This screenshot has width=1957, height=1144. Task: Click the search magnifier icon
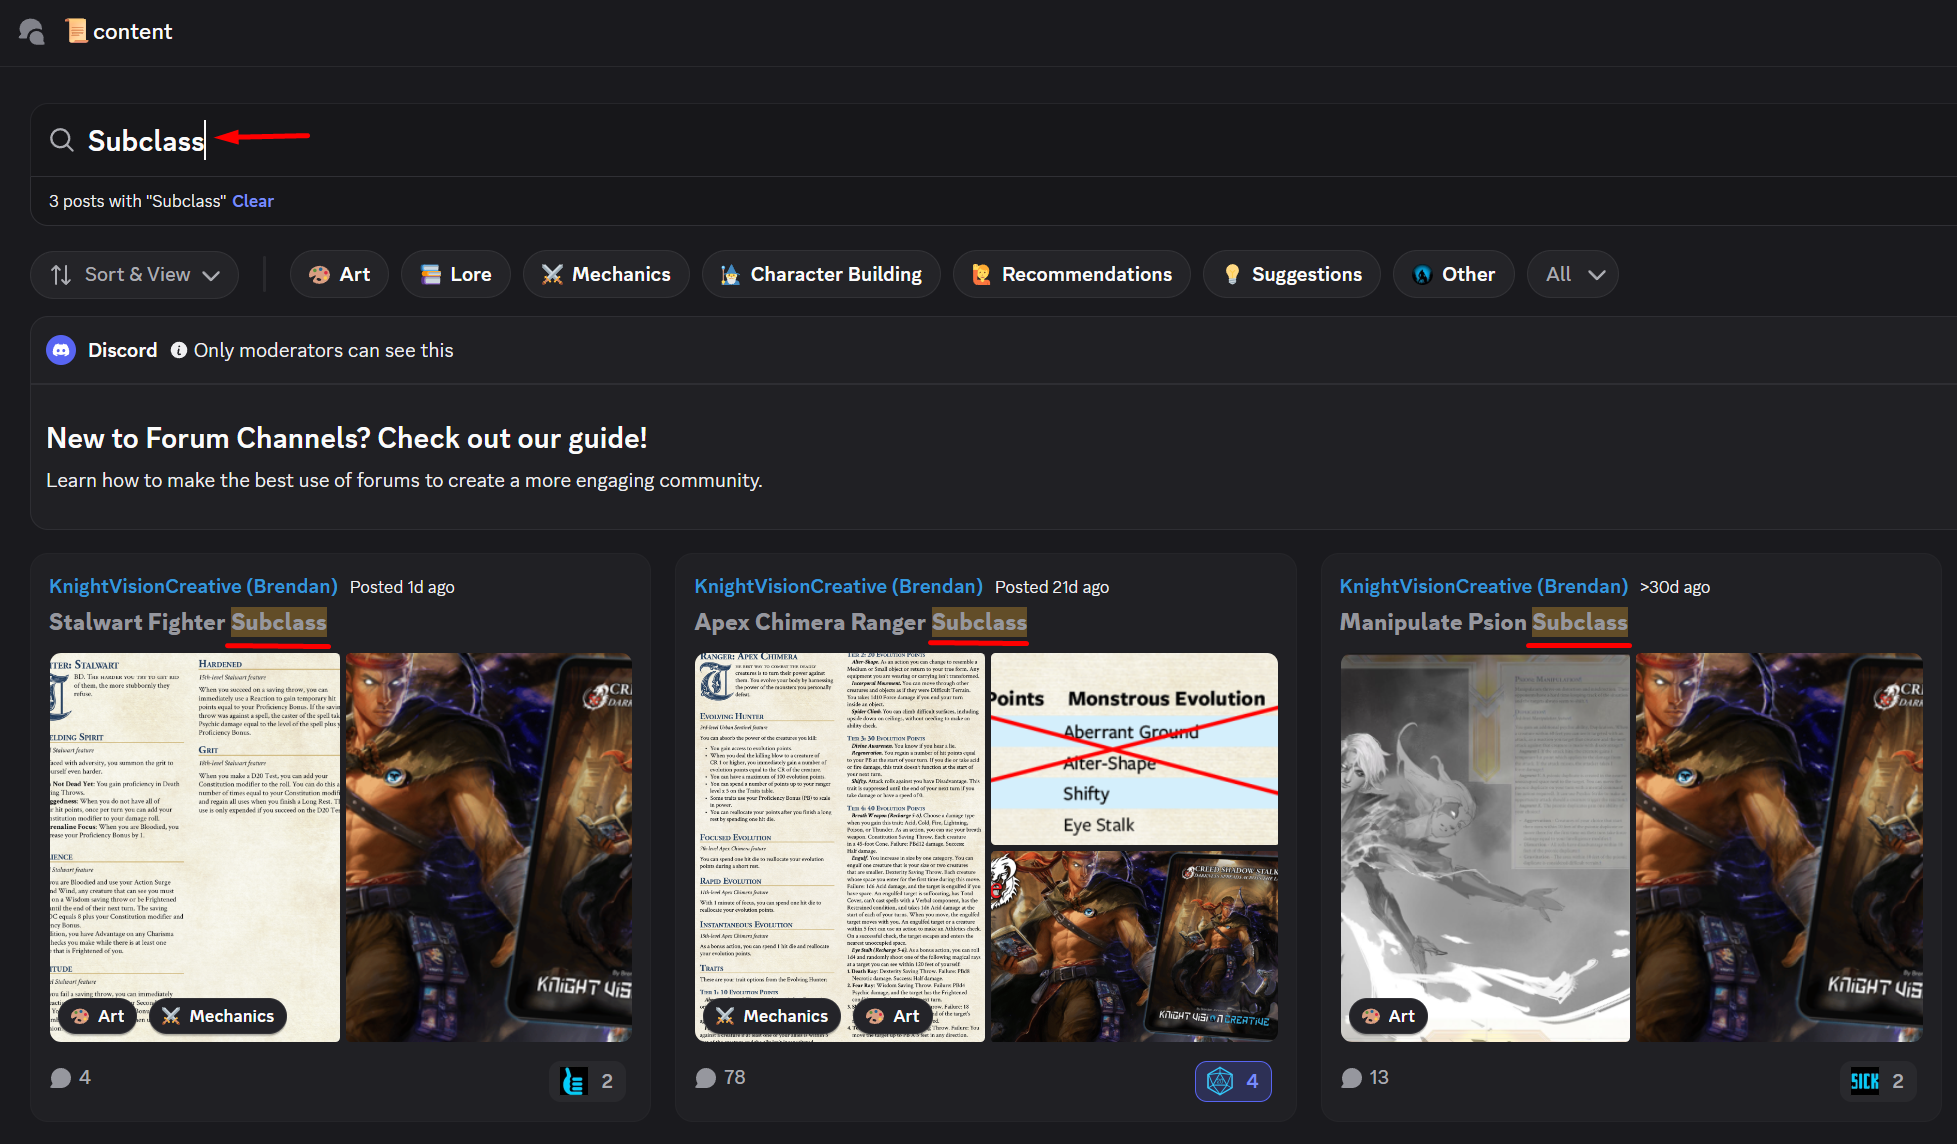62,140
